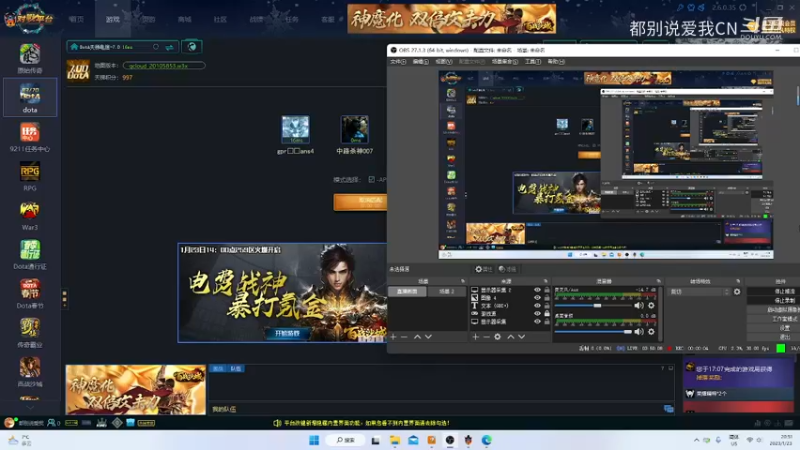
Task: Open the center game promotion banner
Action: click(x=282, y=293)
